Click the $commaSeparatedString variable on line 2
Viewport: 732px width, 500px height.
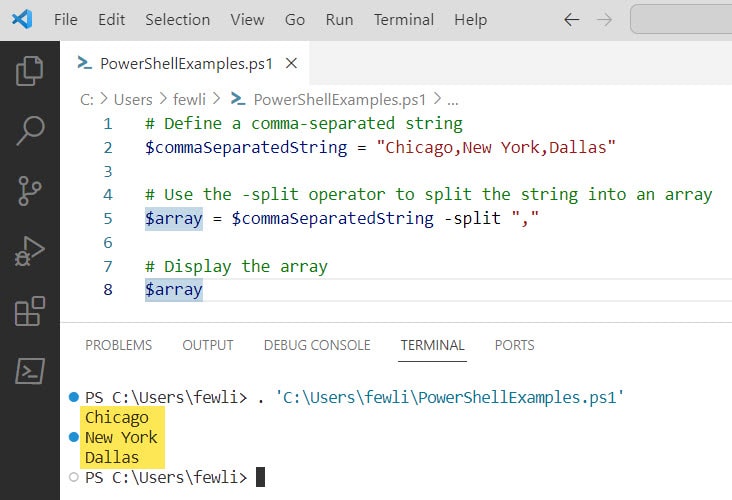click(x=246, y=148)
